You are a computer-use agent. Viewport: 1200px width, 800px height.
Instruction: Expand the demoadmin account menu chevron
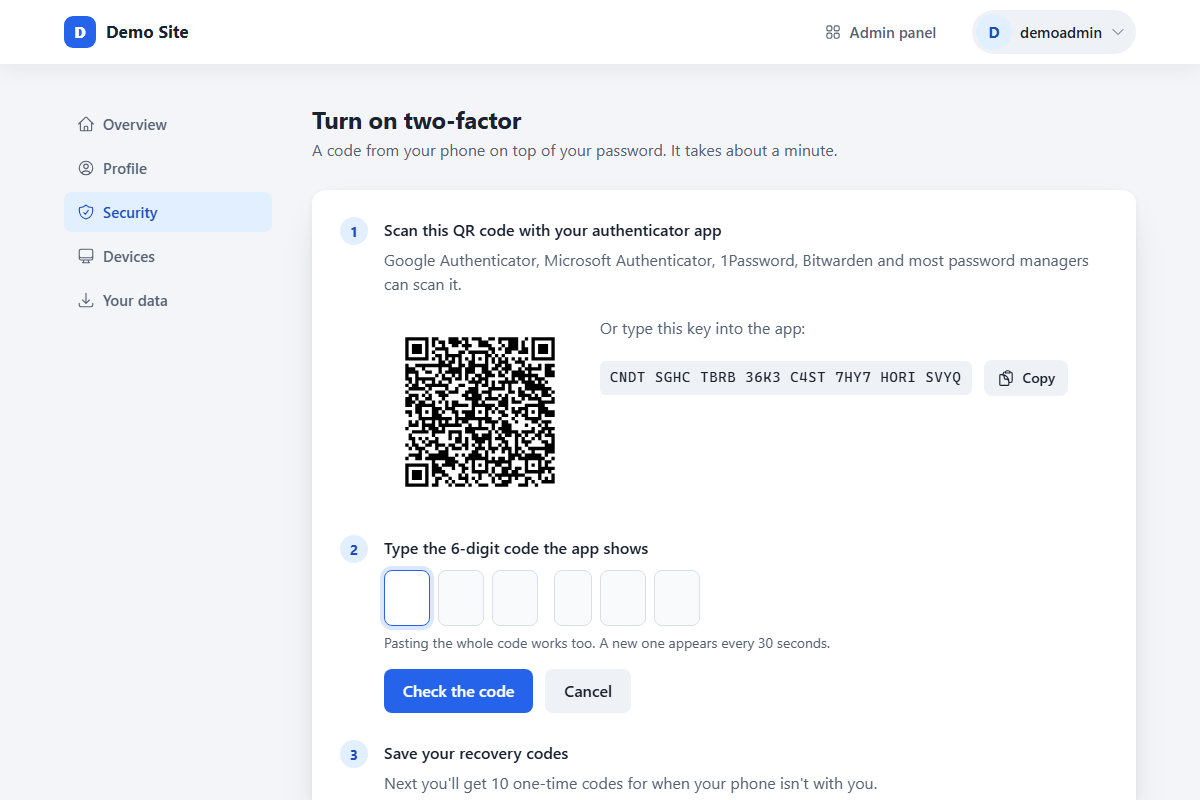click(x=1118, y=33)
